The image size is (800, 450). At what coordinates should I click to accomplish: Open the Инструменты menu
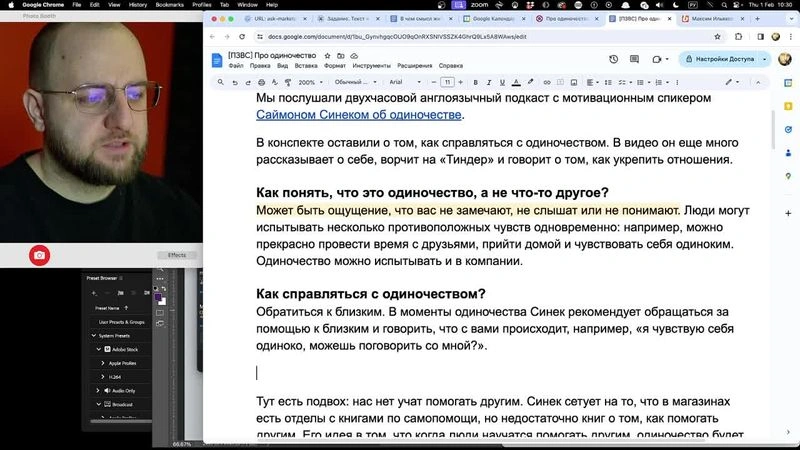[371, 66]
